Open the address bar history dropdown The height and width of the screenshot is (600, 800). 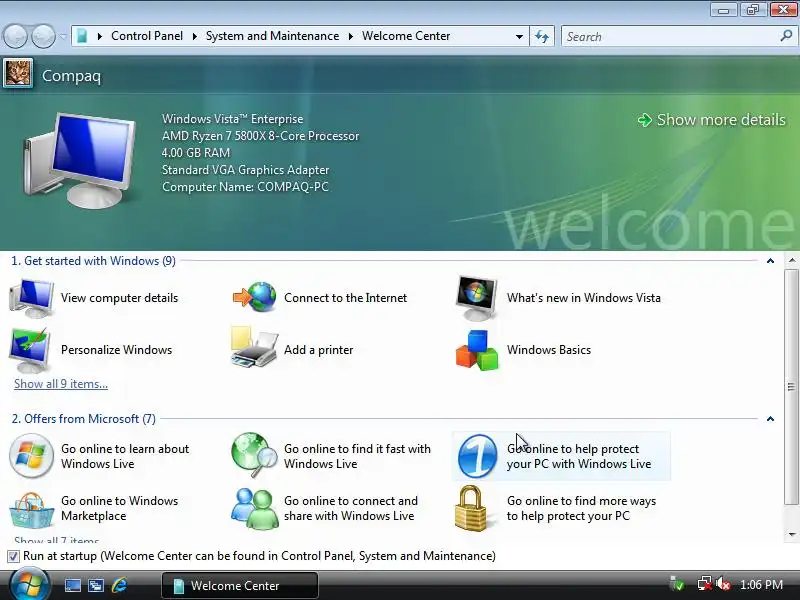519,37
